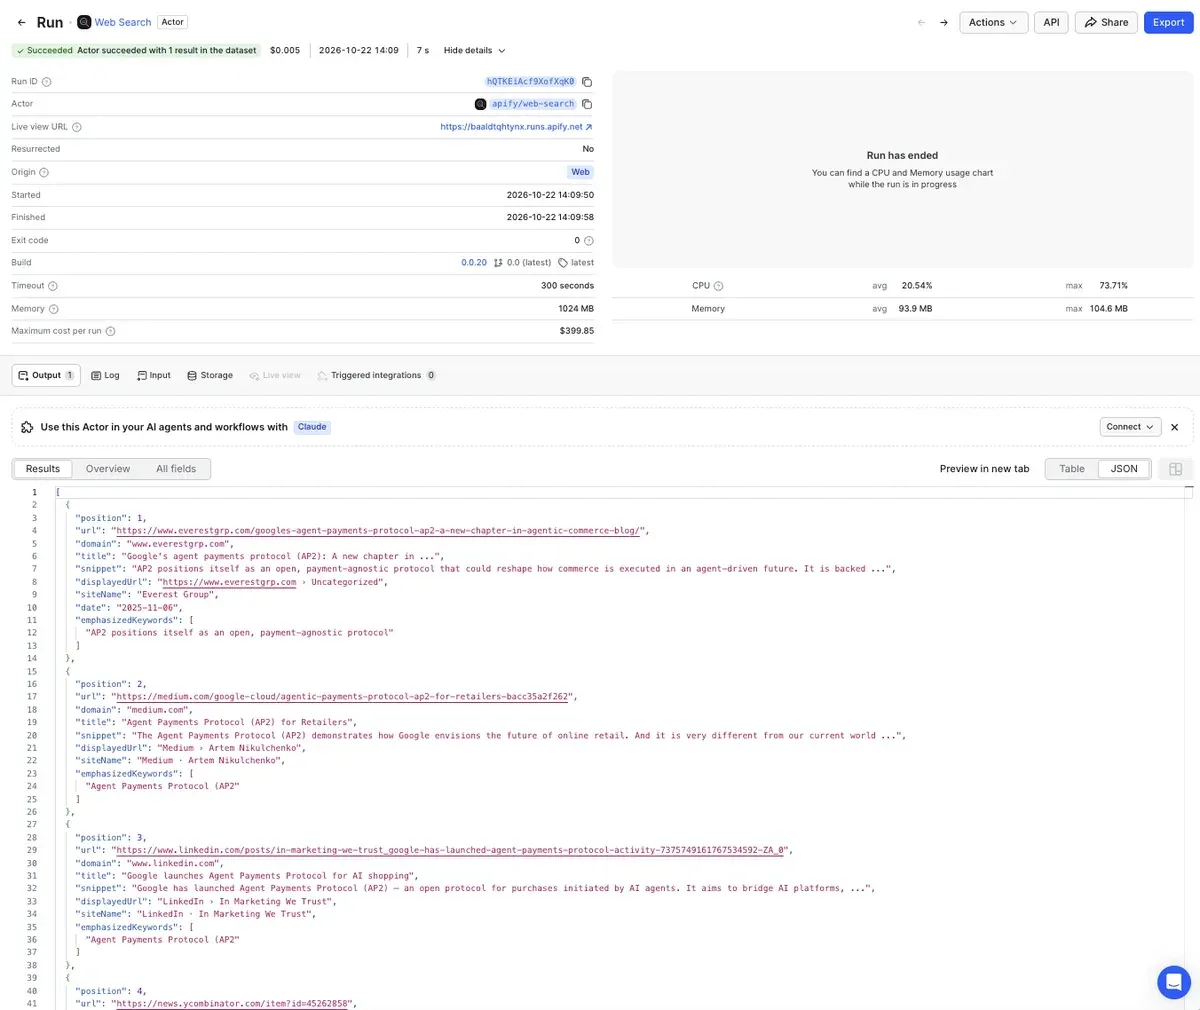Open the chat support bubble

[1174, 982]
